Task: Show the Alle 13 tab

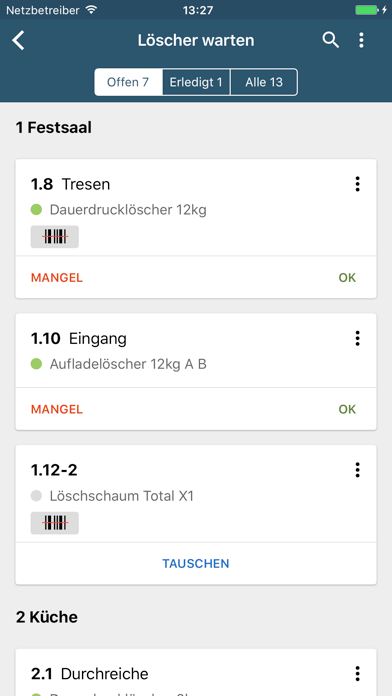Action: [x=264, y=82]
